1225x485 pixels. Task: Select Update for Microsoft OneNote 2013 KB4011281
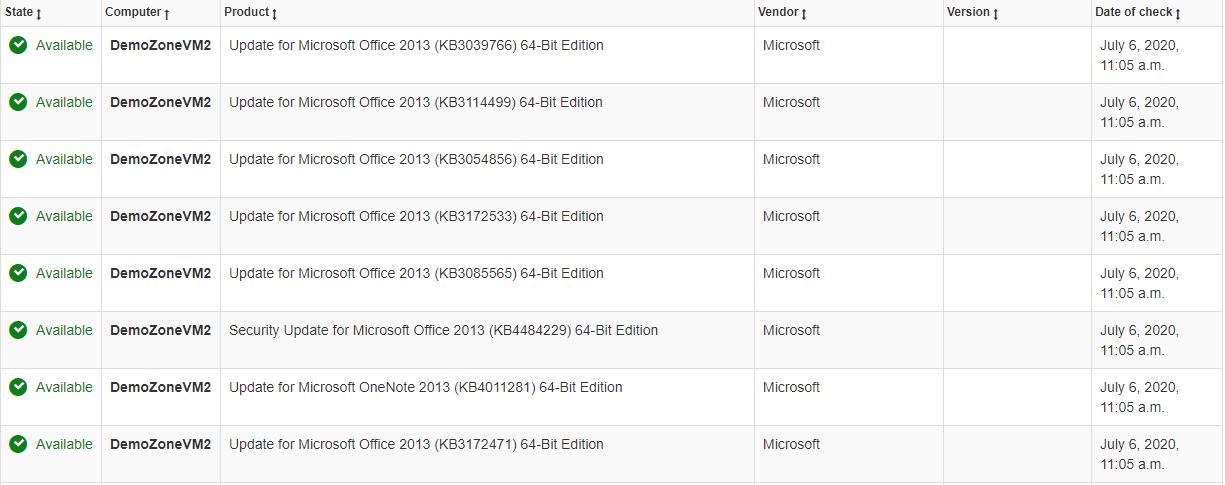pyautogui.click(x=426, y=387)
